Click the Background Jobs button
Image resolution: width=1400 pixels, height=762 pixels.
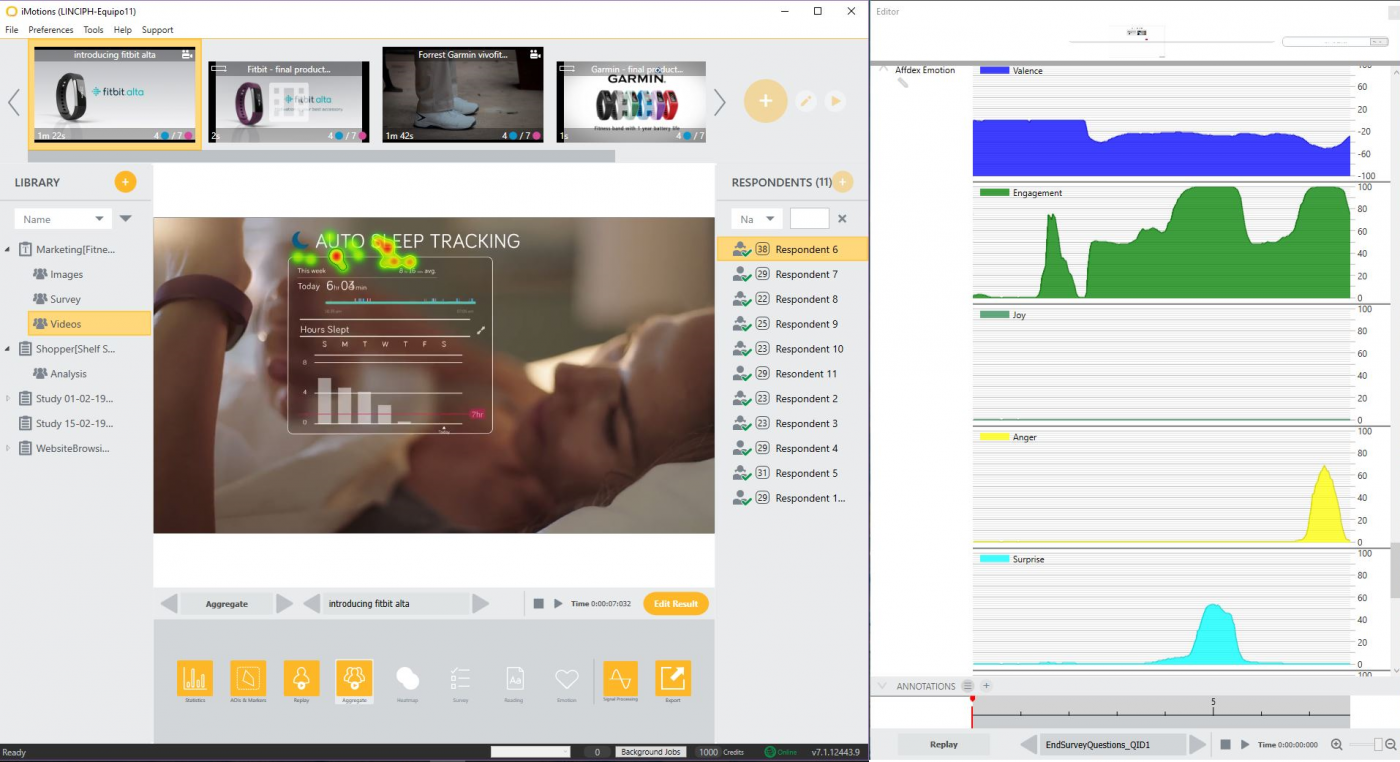(650, 752)
